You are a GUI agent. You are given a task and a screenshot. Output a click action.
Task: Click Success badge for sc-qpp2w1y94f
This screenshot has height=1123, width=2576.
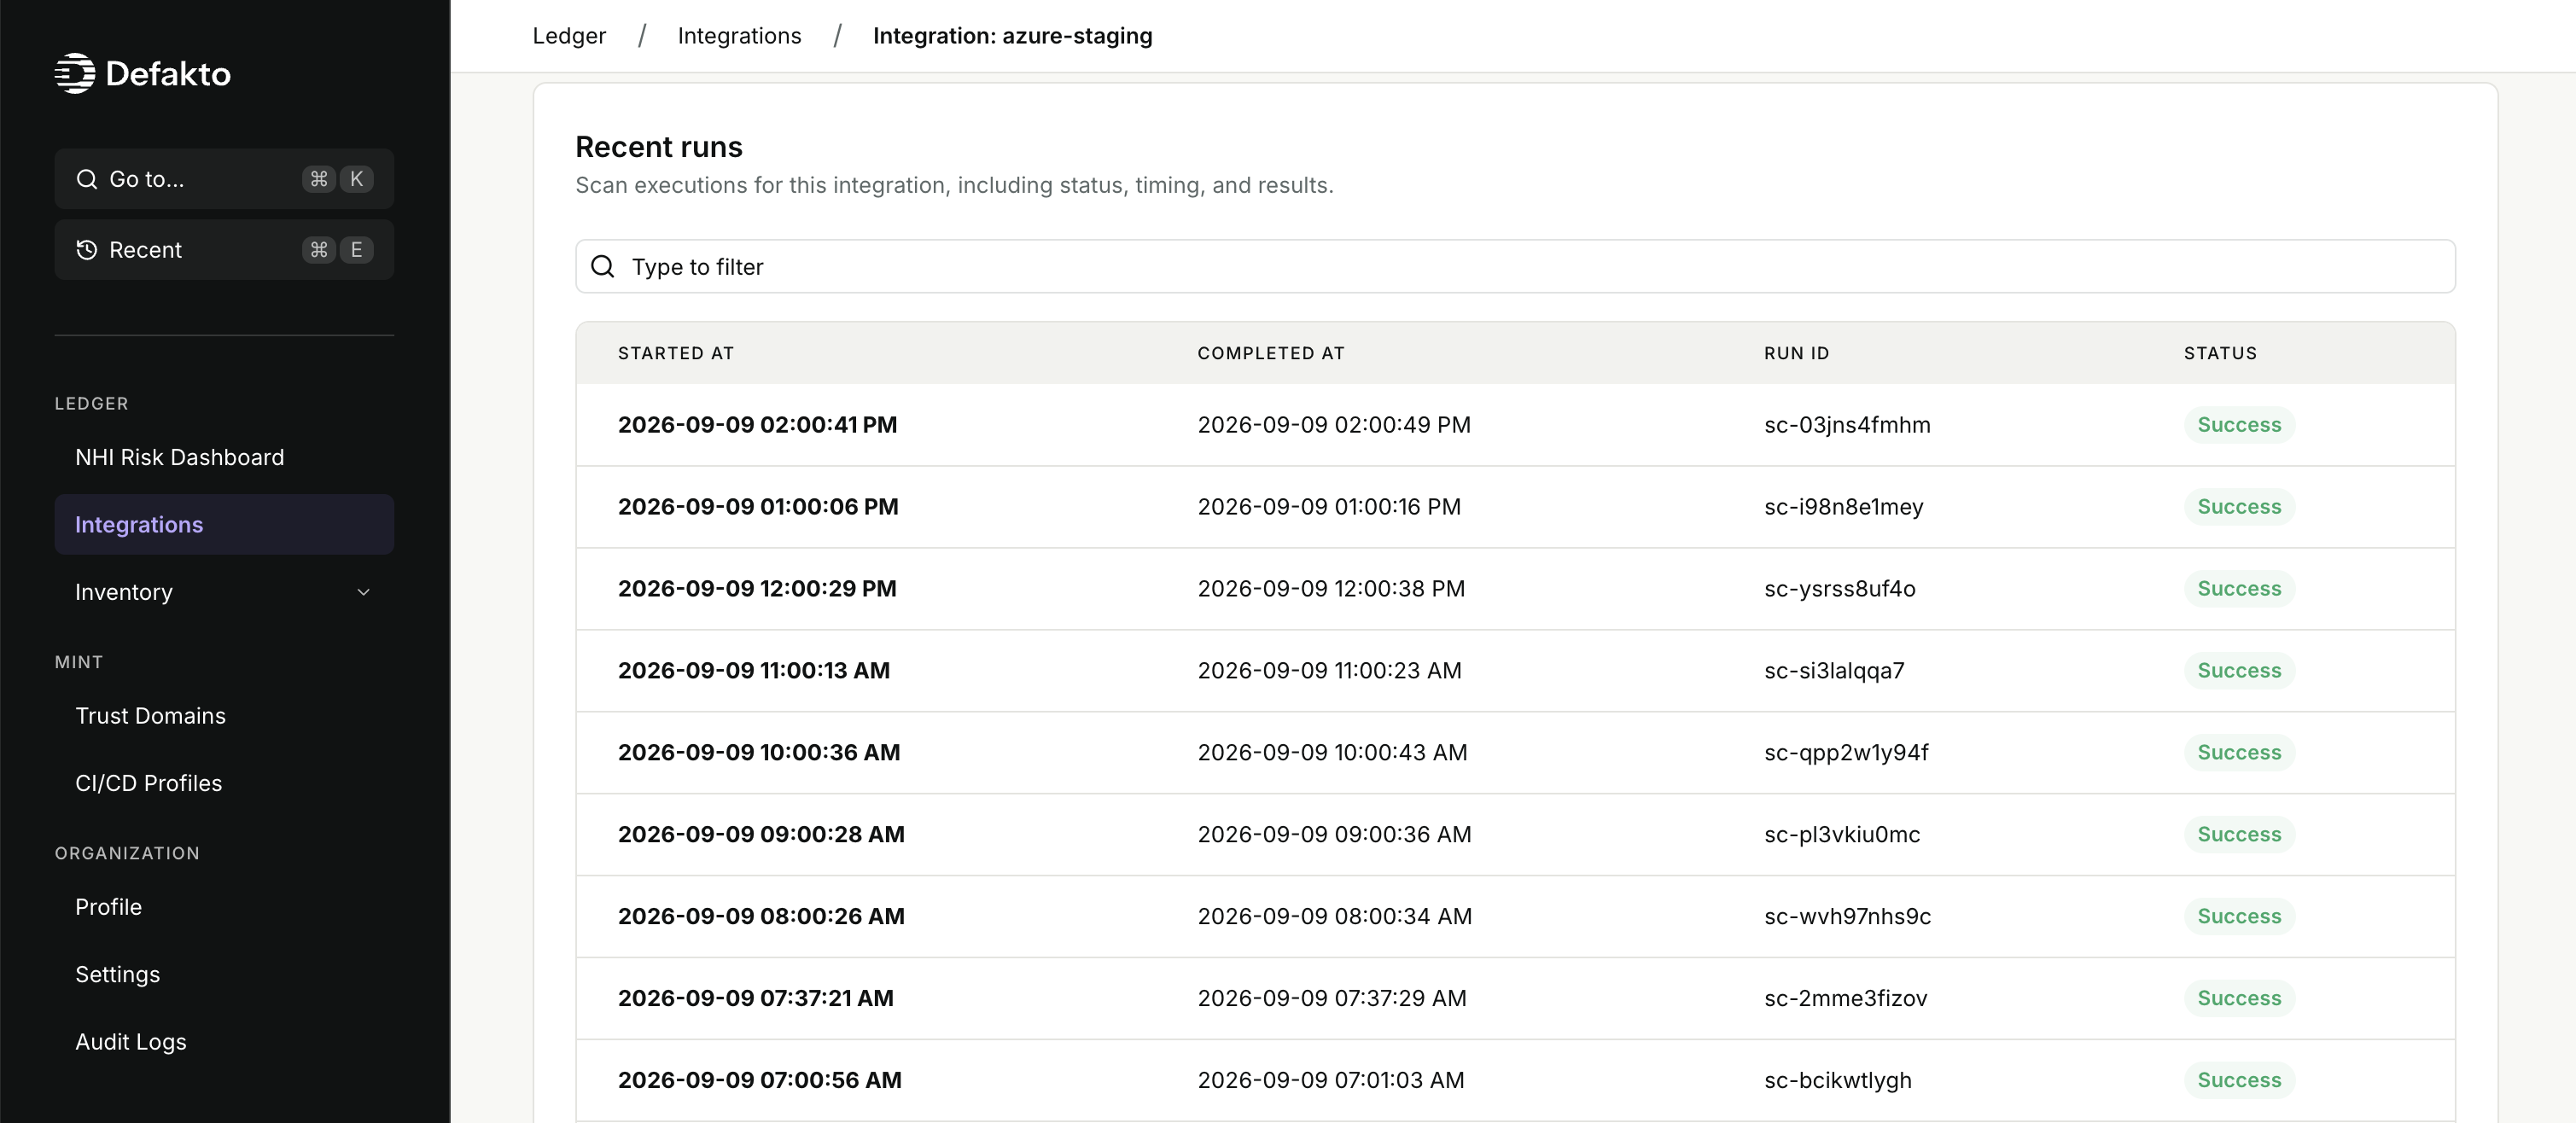2239,753
